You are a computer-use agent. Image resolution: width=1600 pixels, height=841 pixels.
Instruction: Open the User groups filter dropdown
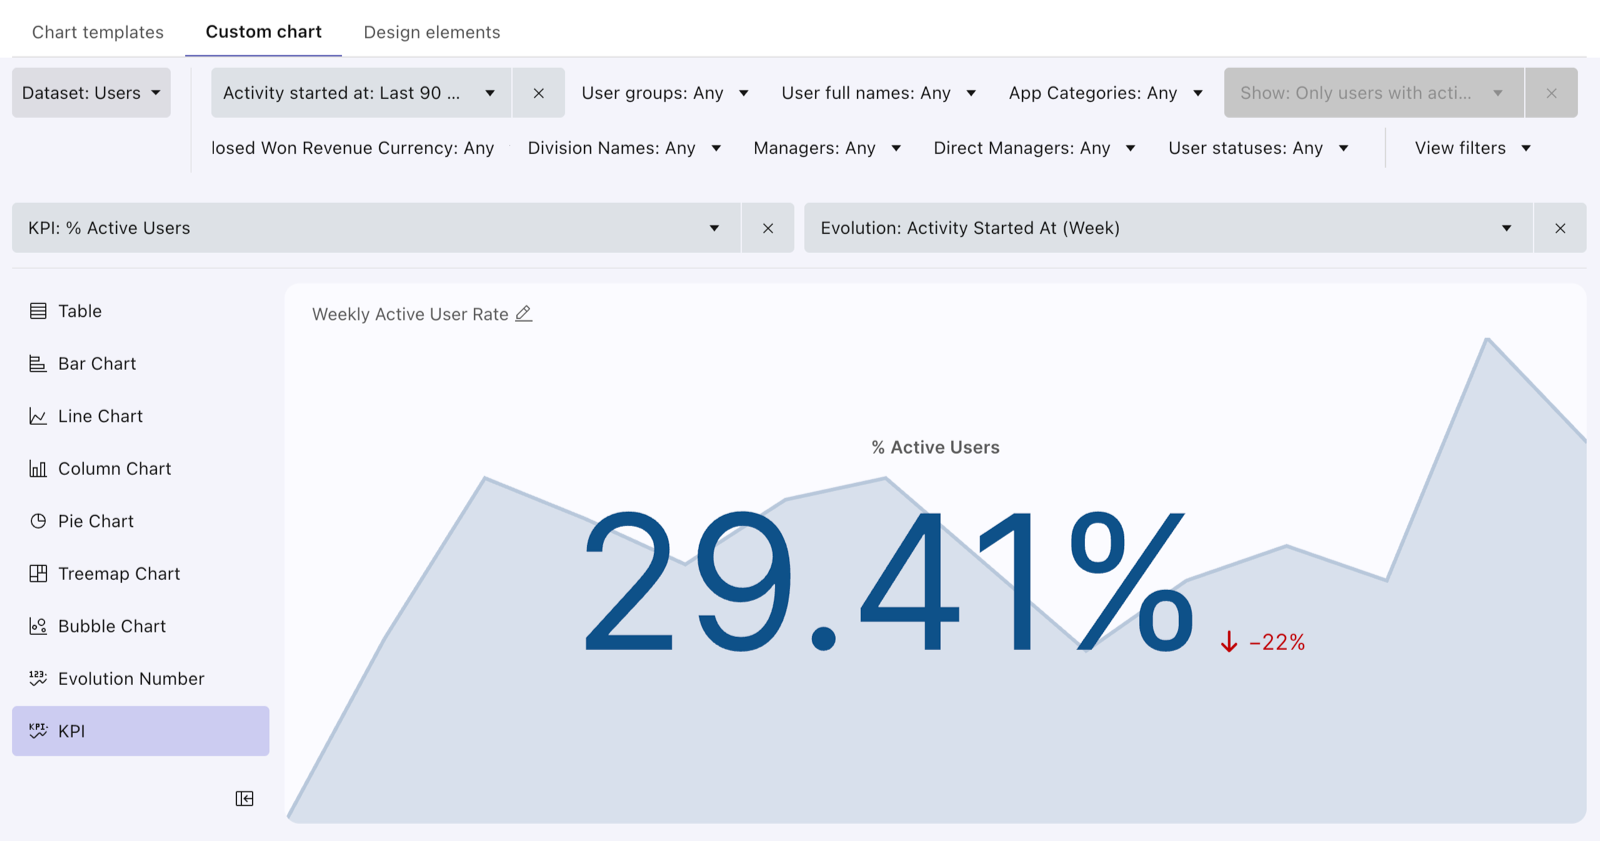[665, 93]
